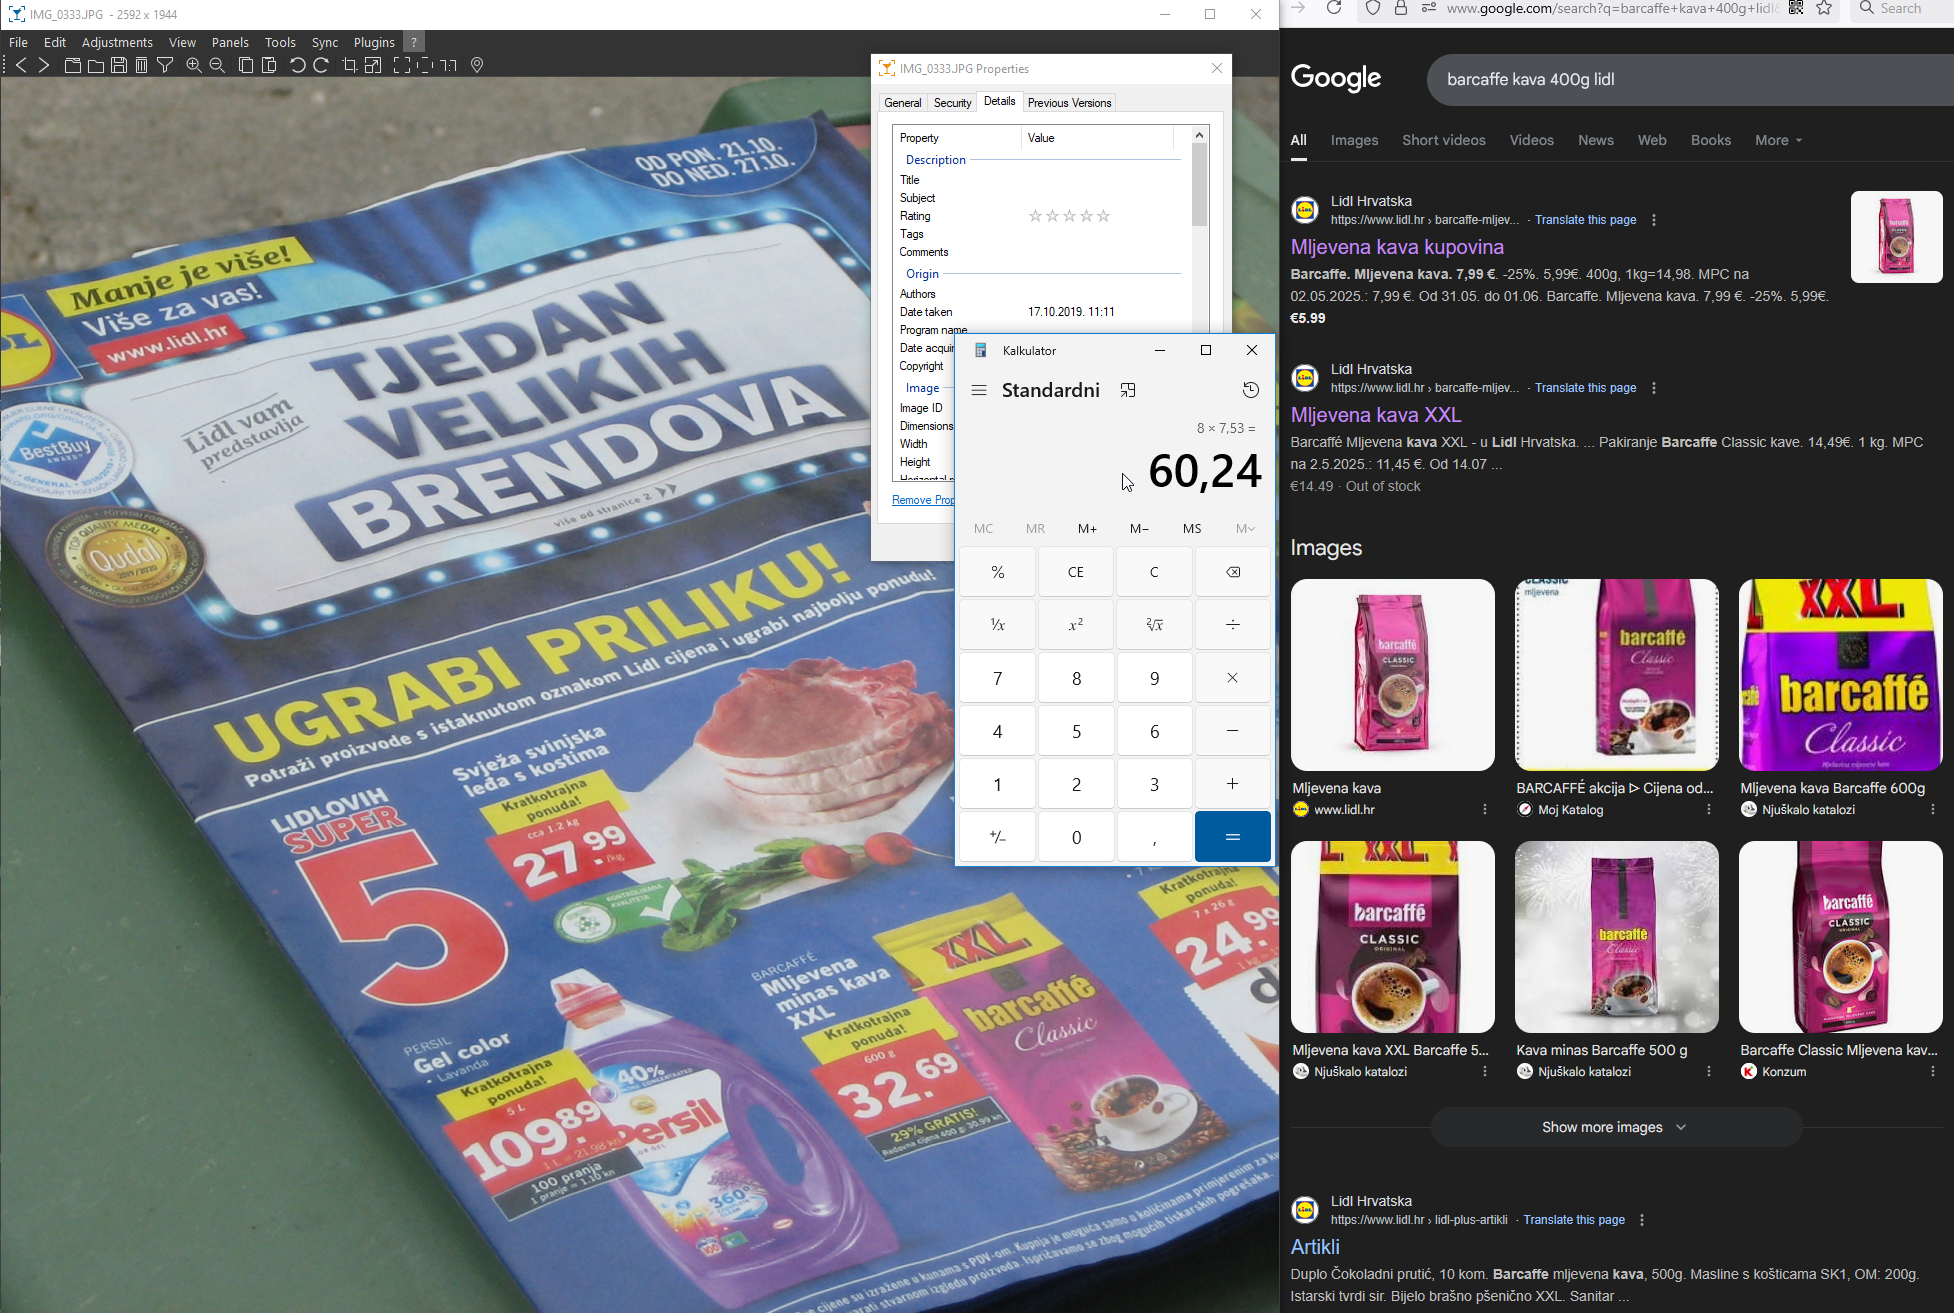The height and width of the screenshot is (1313, 1954).
Task: Click the equals key on calculator
Action: click(1233, 837)
